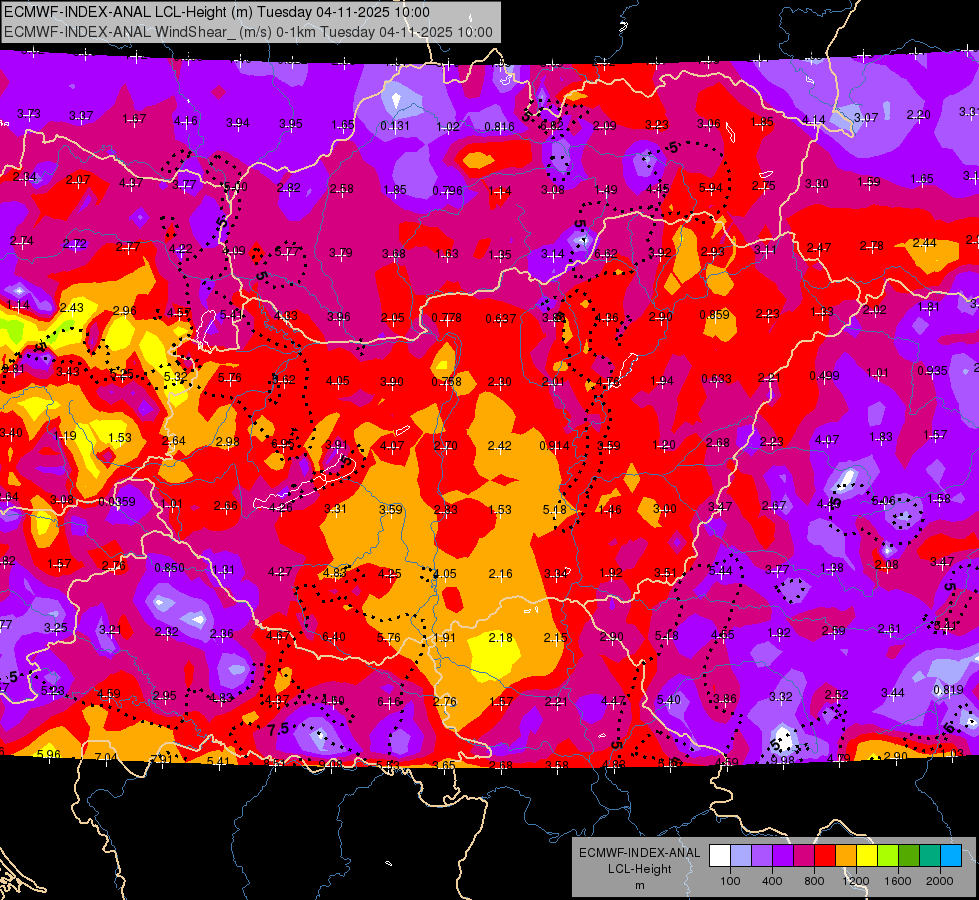
Task: Click the magenta legend swatch
Action: pyautogui.click(x=804, y=856)
